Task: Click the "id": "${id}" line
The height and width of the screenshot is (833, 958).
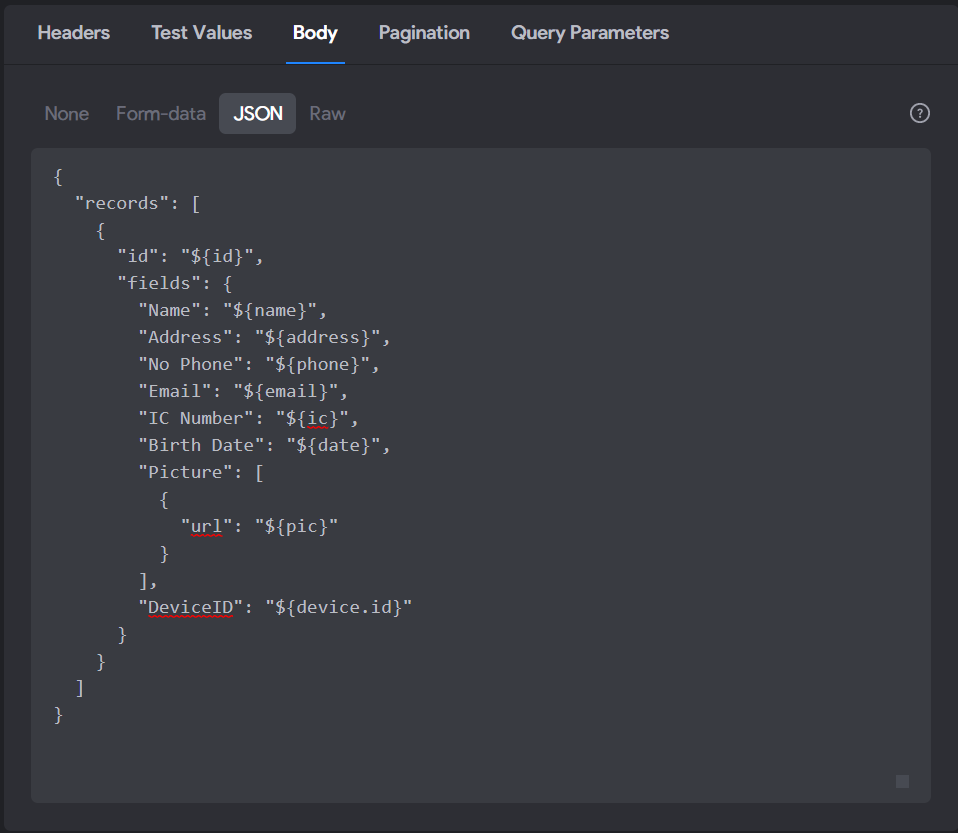Action: pyautogui.click(x=190, y=256)
